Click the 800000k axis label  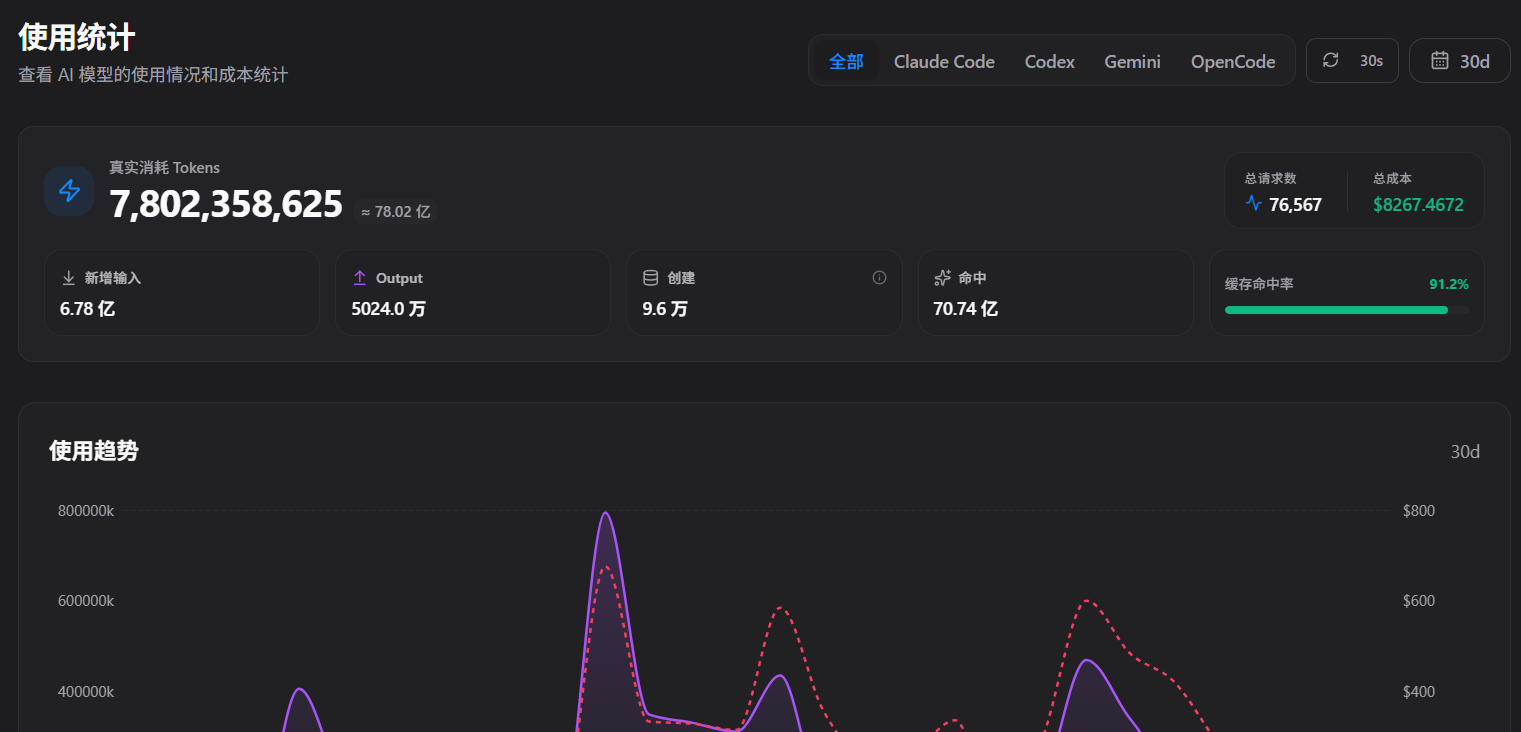86,511
